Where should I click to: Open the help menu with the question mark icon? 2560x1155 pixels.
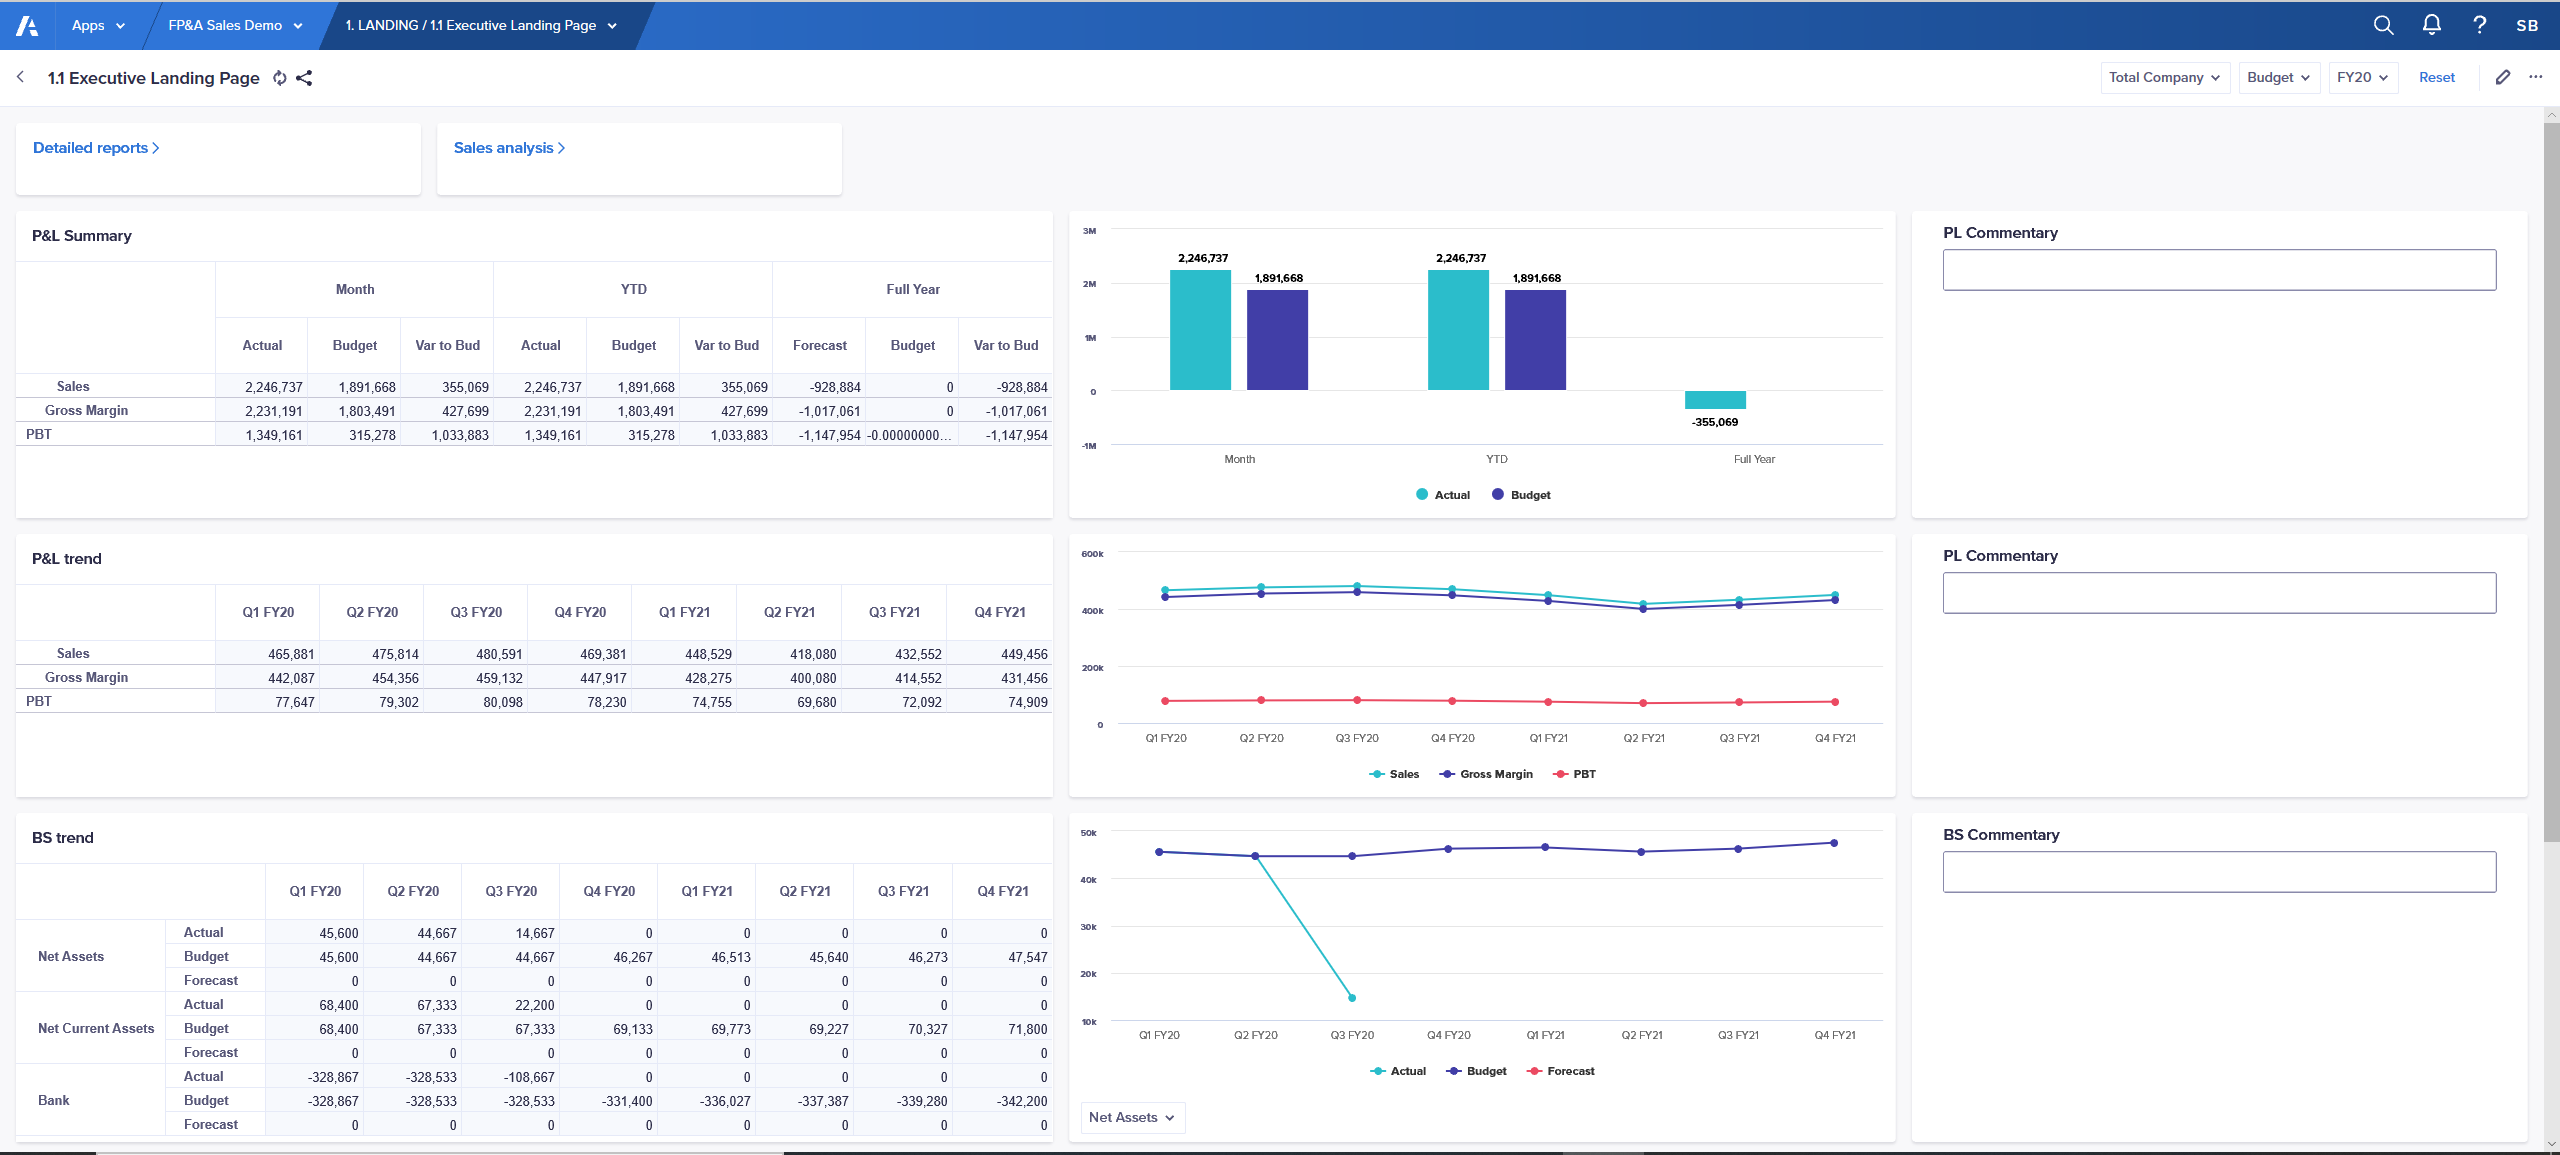(x=2479, y=25)
